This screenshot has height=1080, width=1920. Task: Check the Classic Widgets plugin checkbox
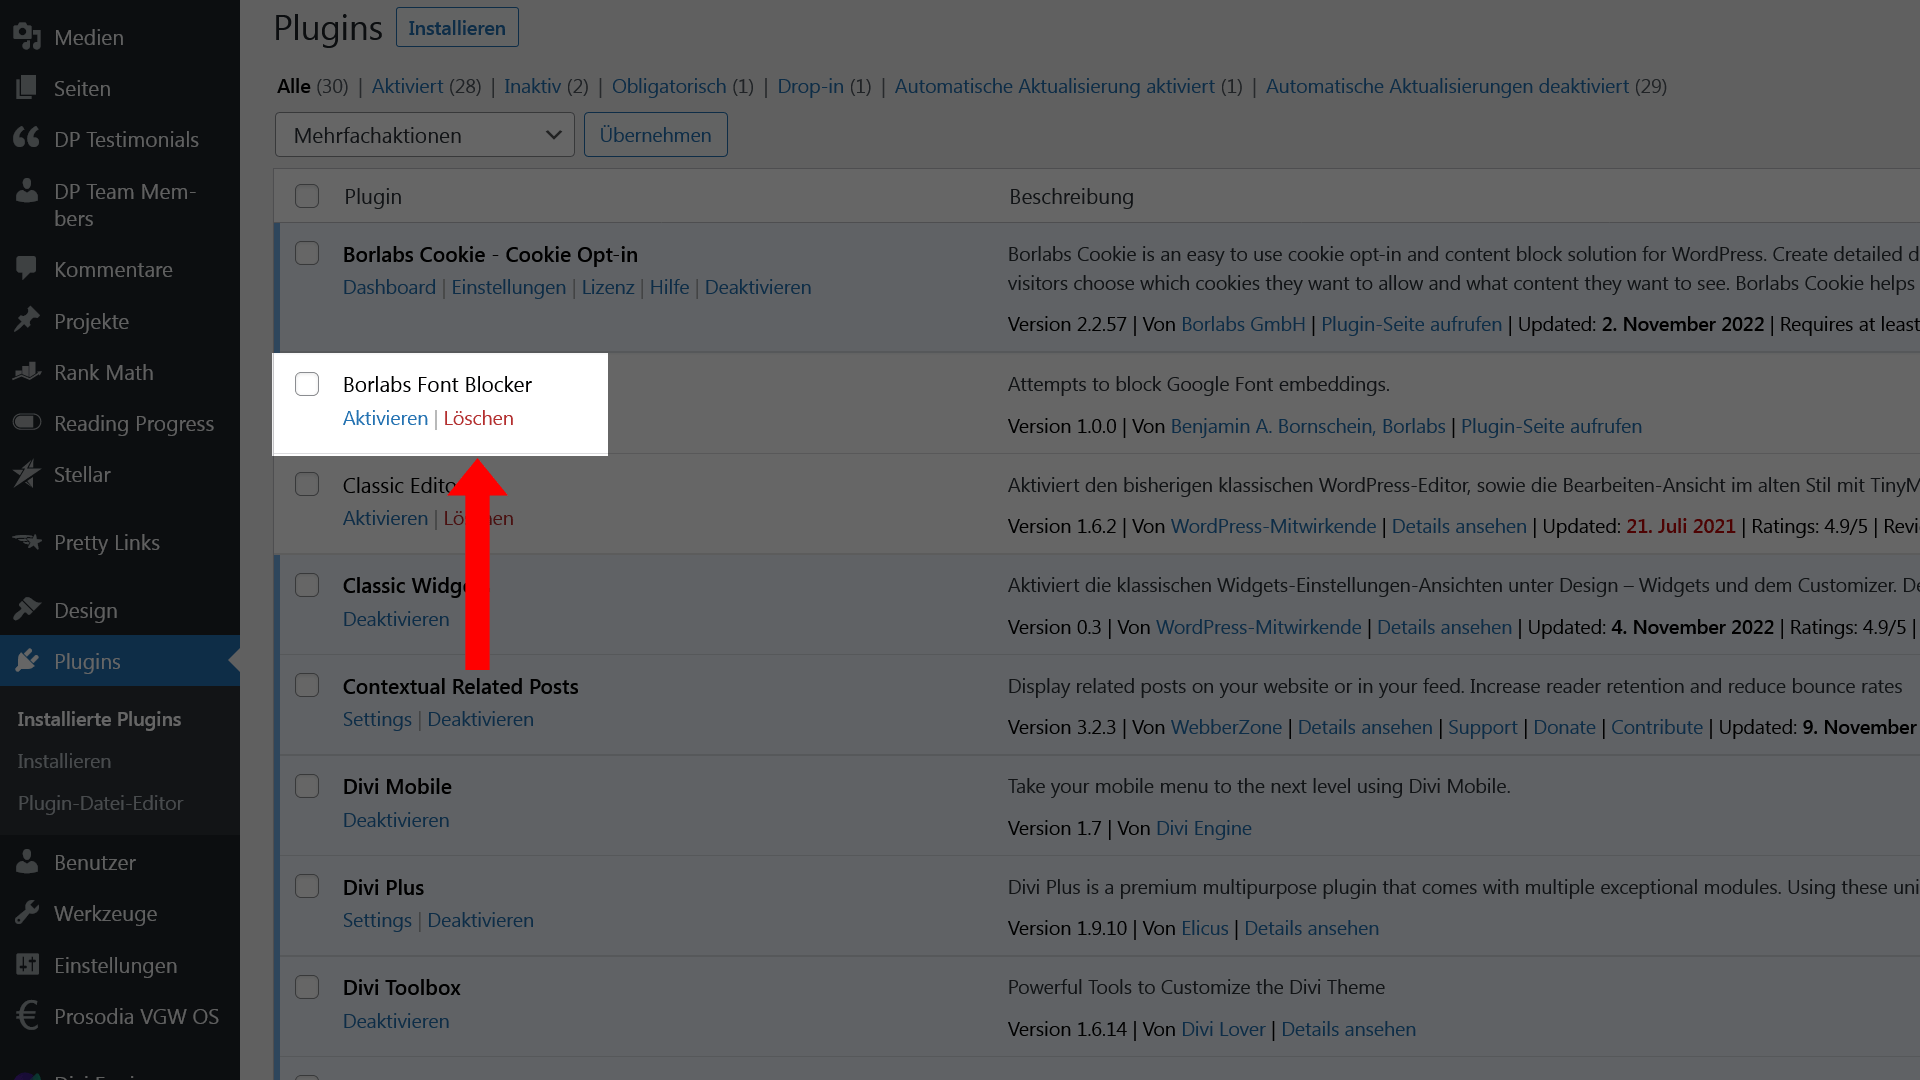(307, 585)
